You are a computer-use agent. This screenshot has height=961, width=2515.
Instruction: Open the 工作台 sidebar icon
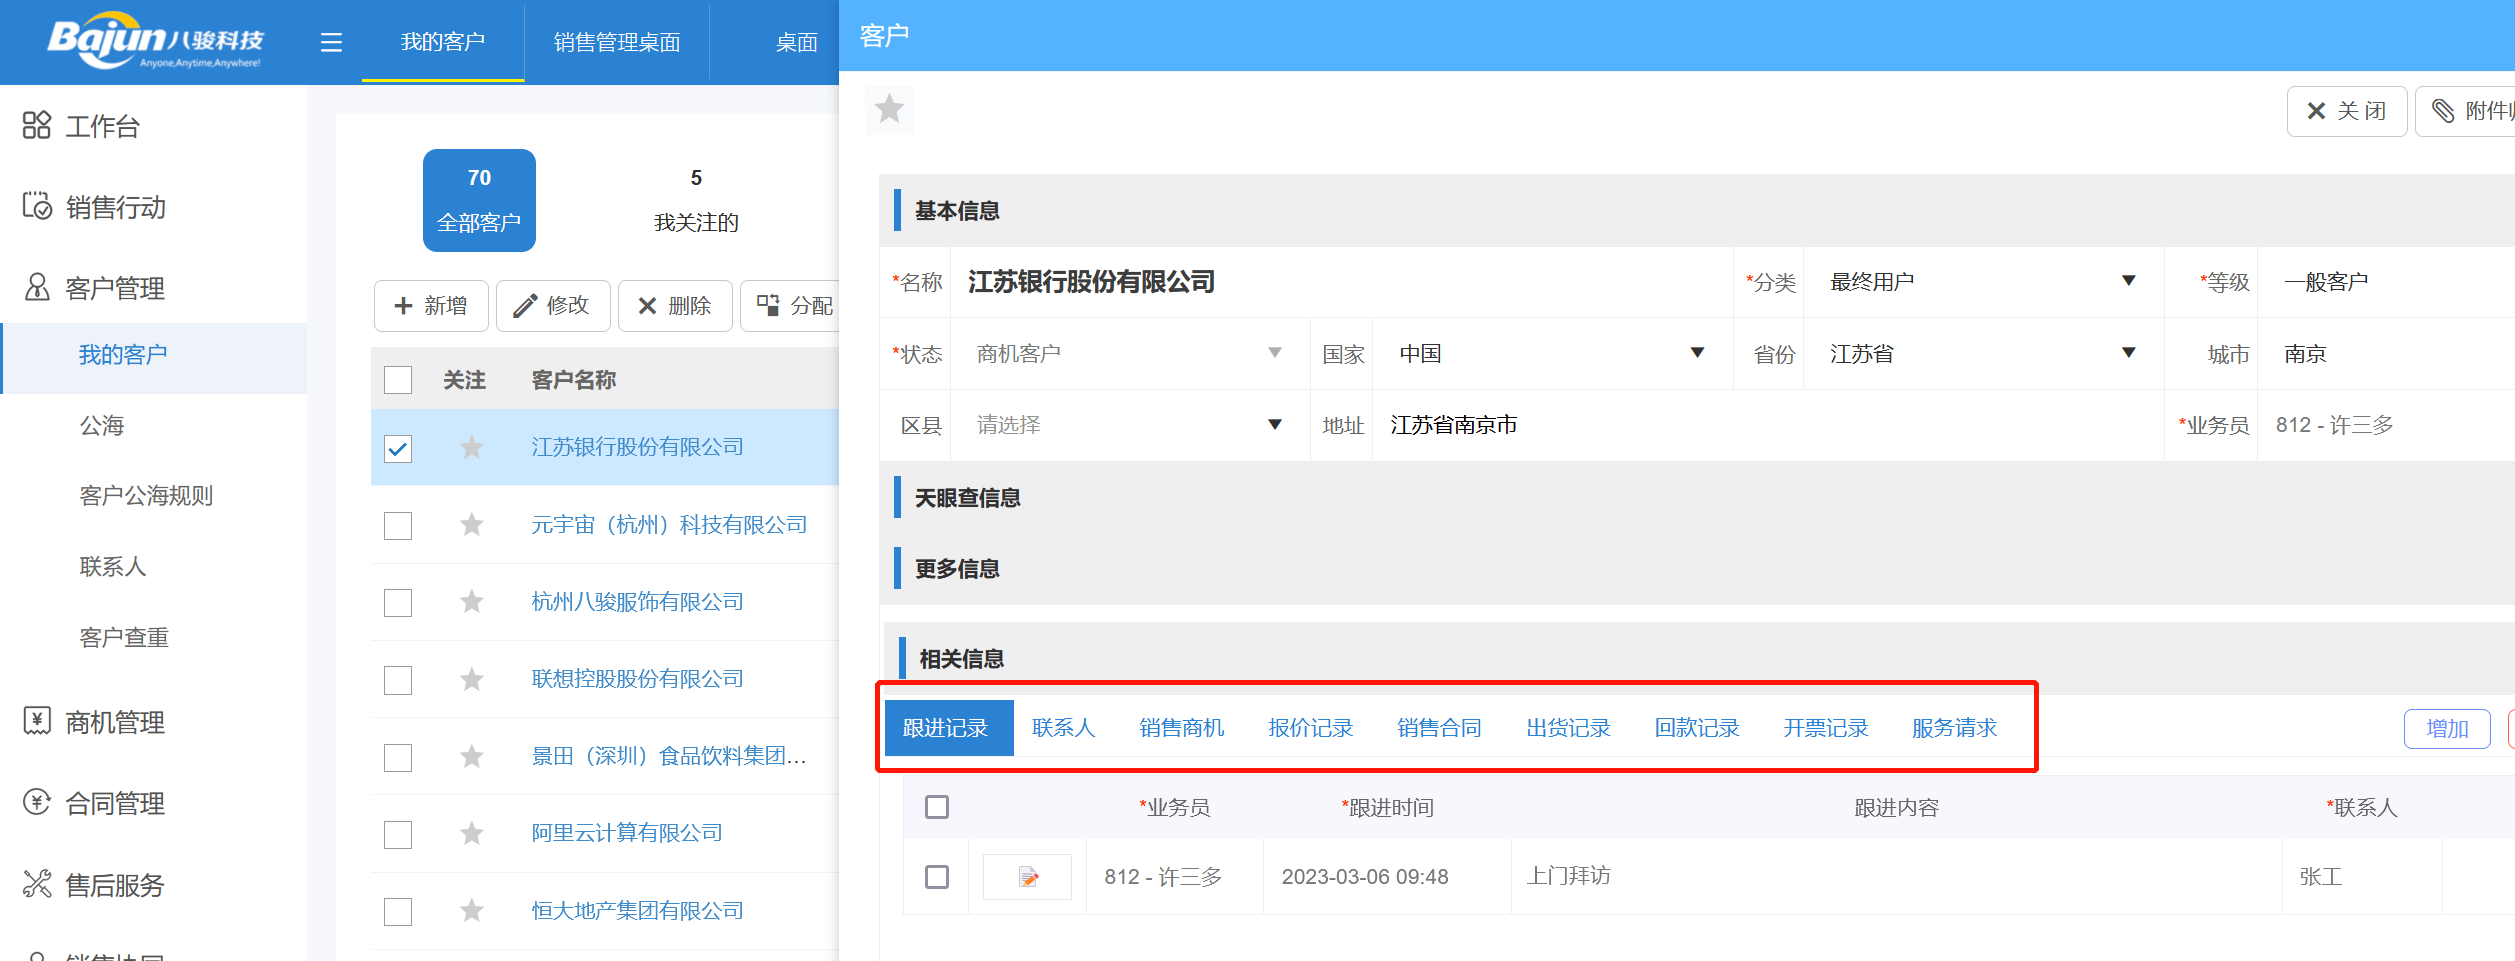36,126
